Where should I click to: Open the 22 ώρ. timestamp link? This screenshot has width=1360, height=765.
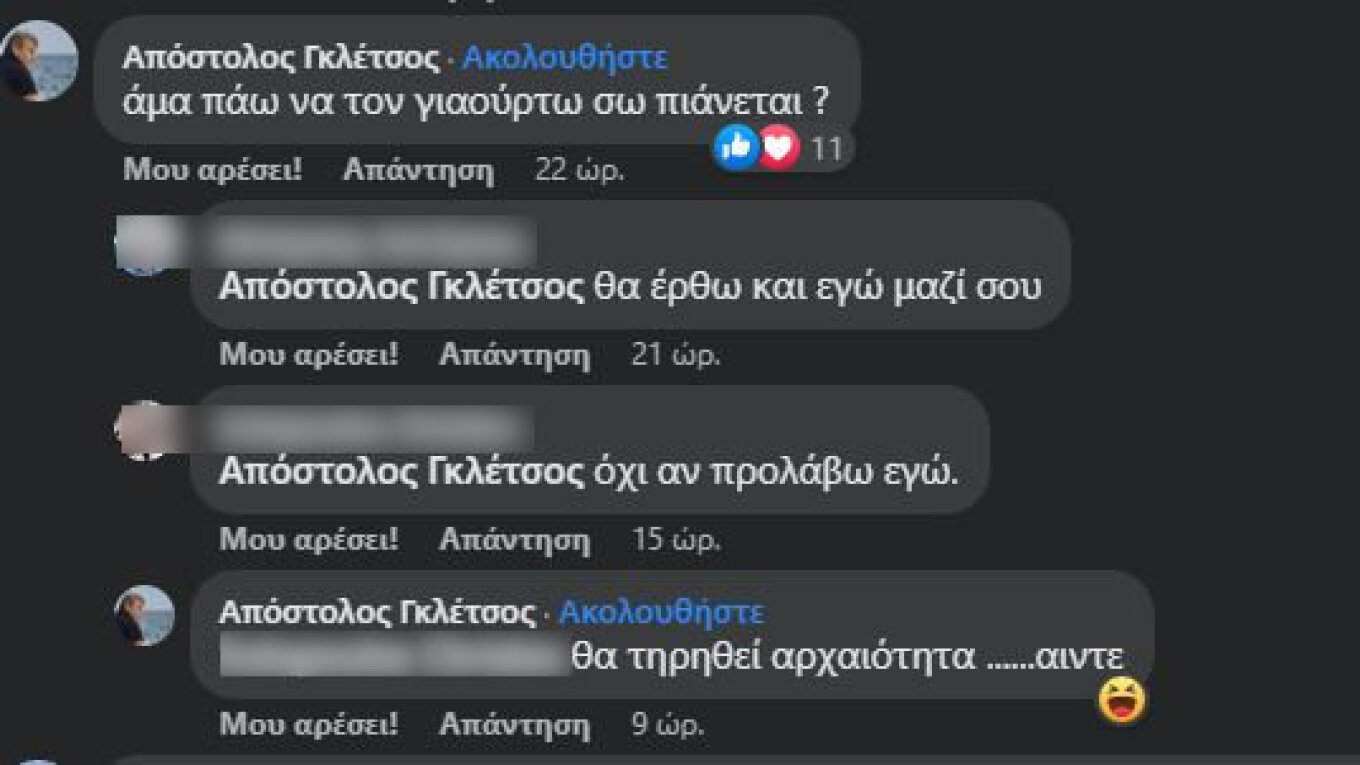pos(580,170)
